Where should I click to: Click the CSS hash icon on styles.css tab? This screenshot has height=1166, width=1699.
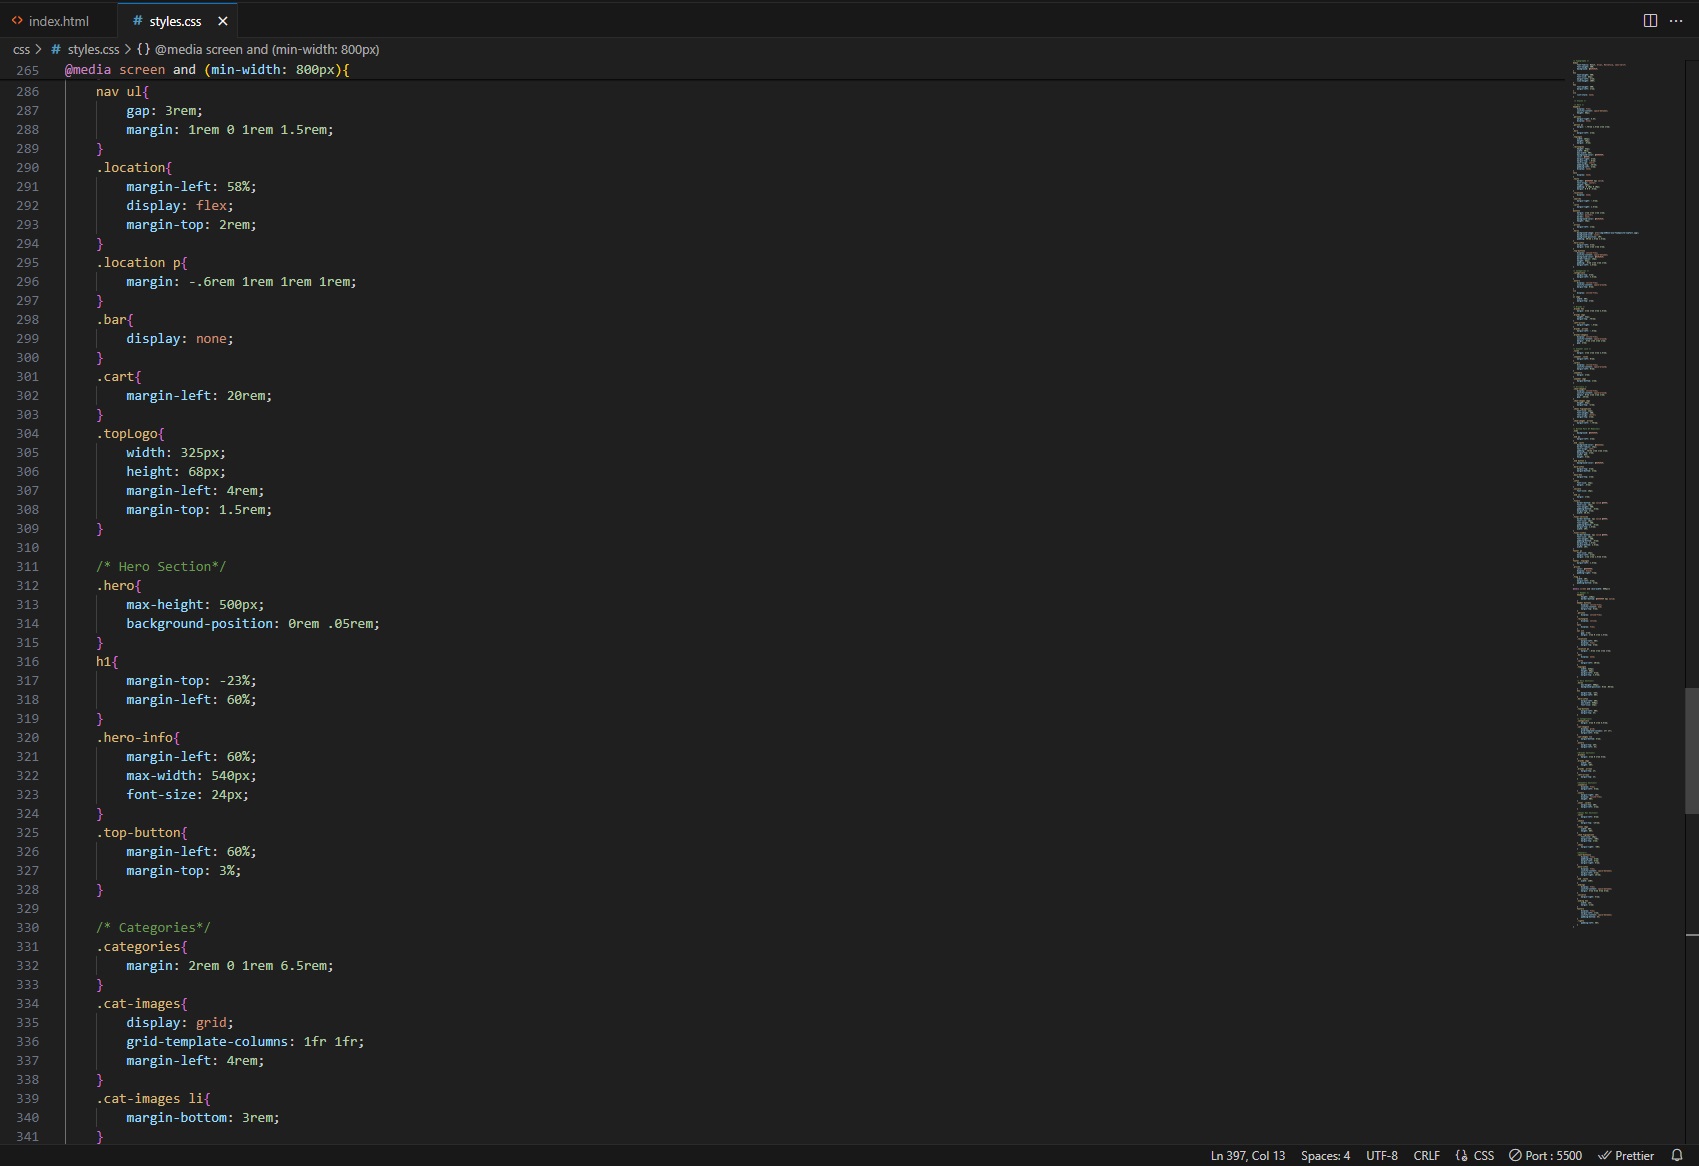(x=137, y=21)
